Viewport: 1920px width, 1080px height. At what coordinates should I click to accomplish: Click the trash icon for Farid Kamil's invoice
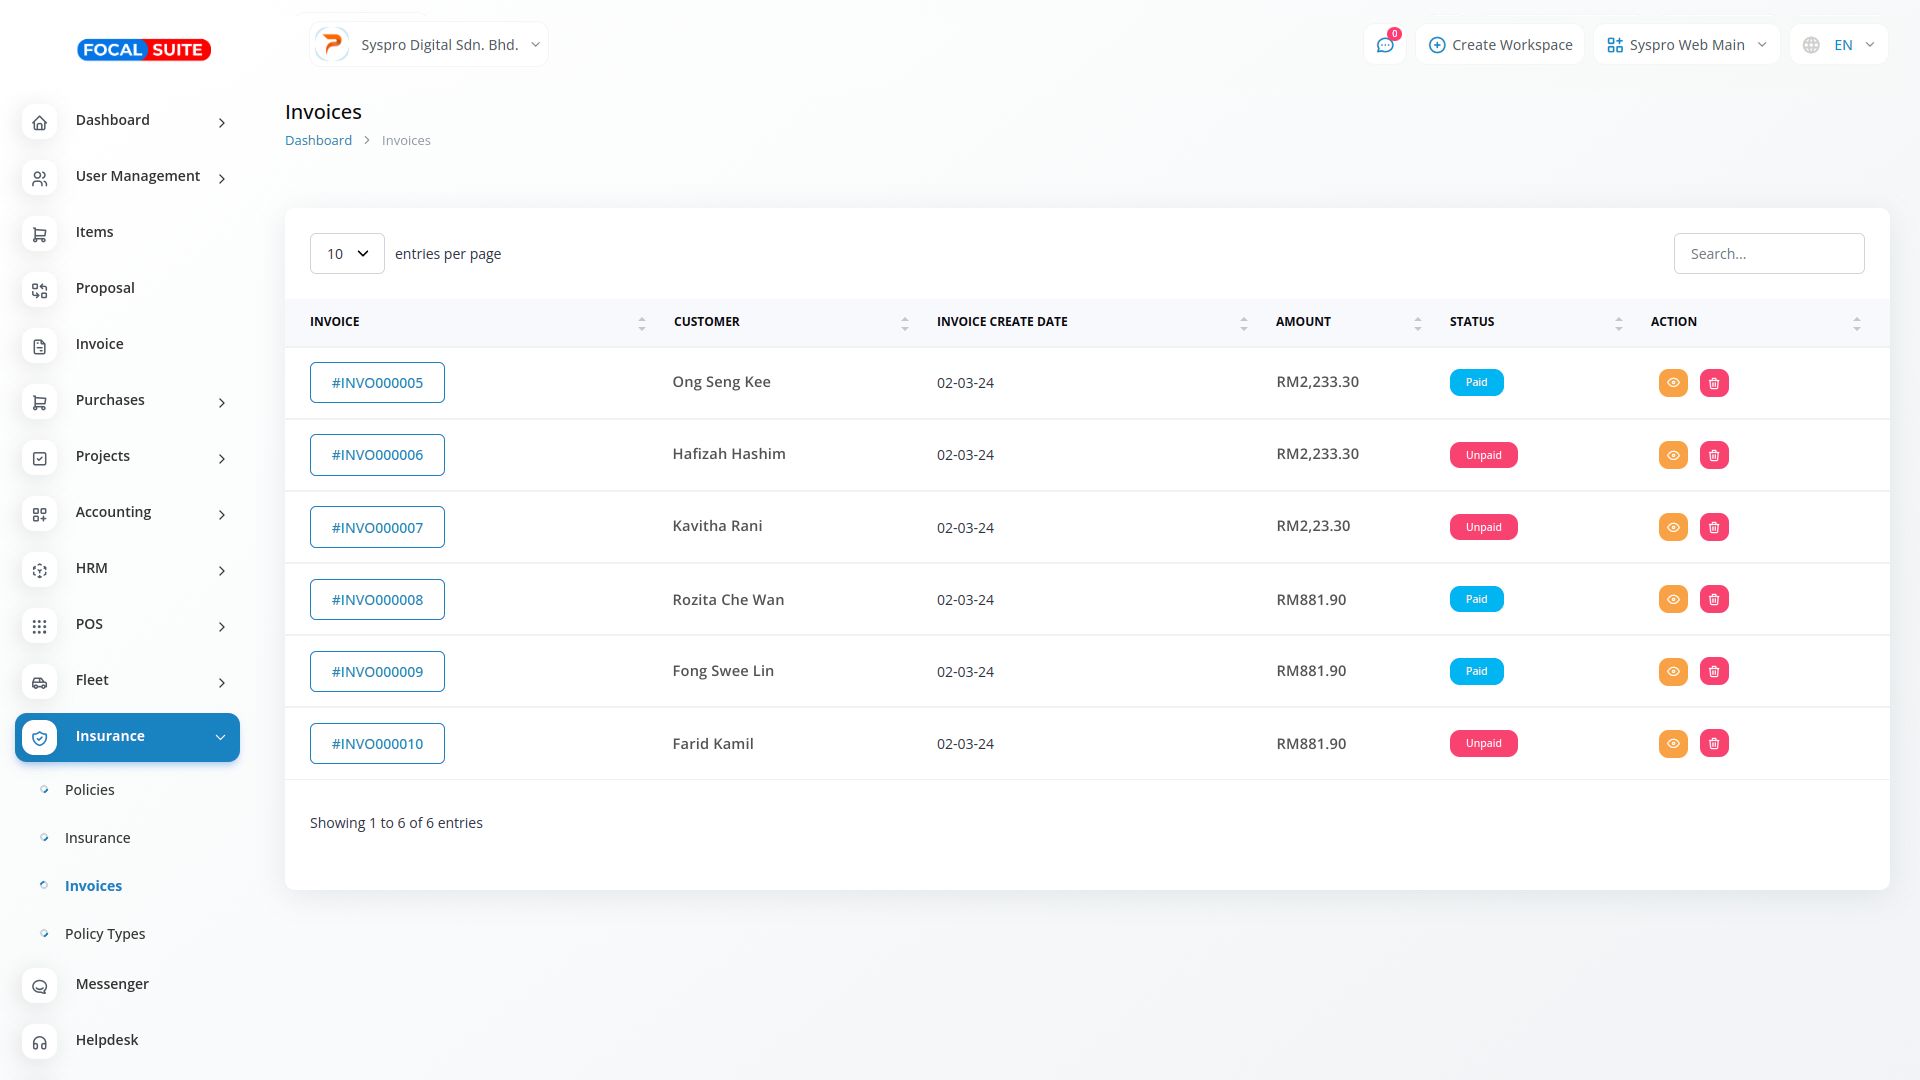point(1714,744)
